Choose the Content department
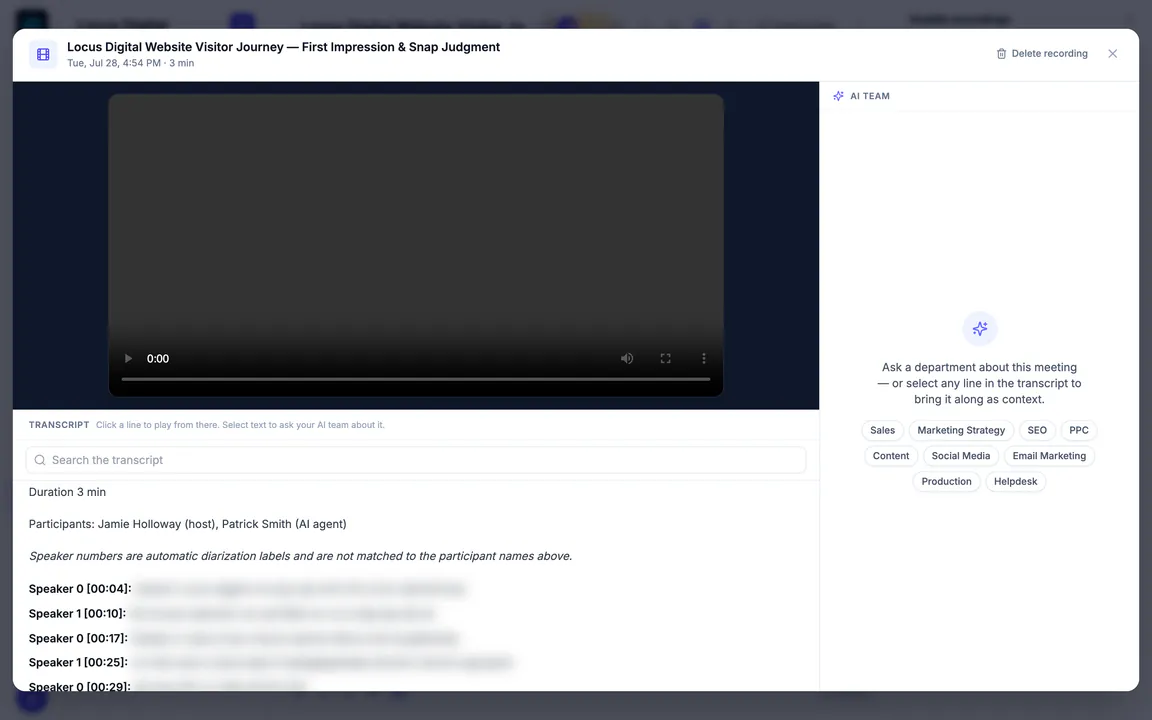1152x720 pixels. click(x=890, y=456)
